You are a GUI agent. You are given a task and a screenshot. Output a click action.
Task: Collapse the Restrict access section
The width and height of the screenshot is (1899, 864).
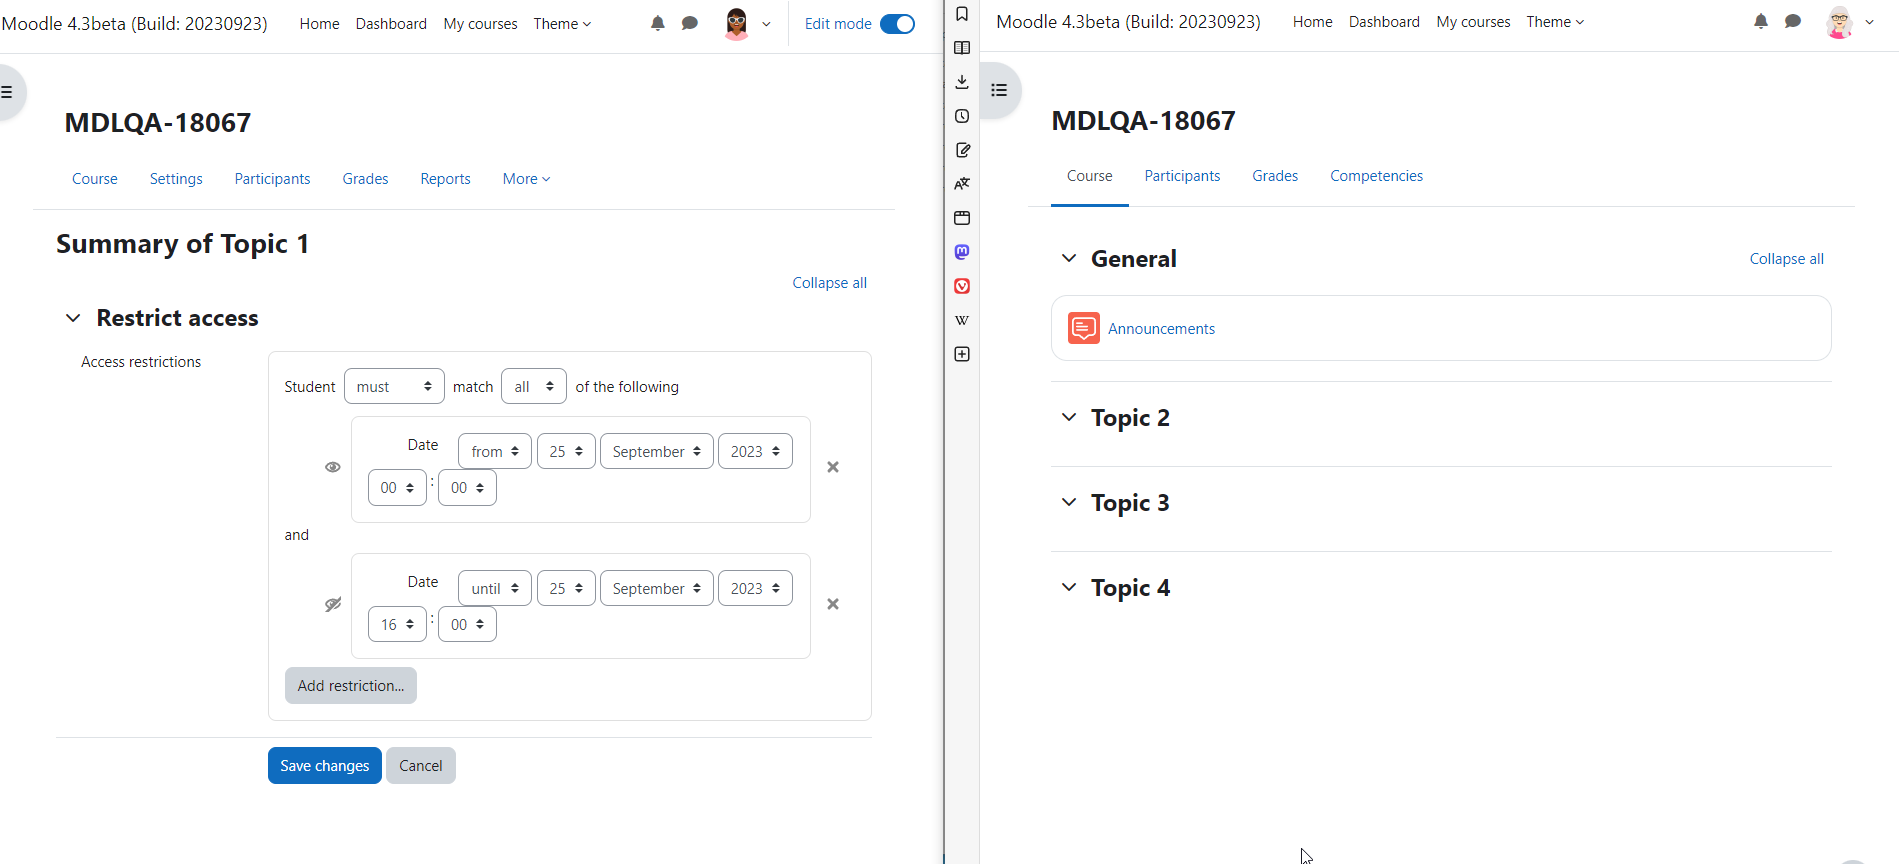[73, 318]
